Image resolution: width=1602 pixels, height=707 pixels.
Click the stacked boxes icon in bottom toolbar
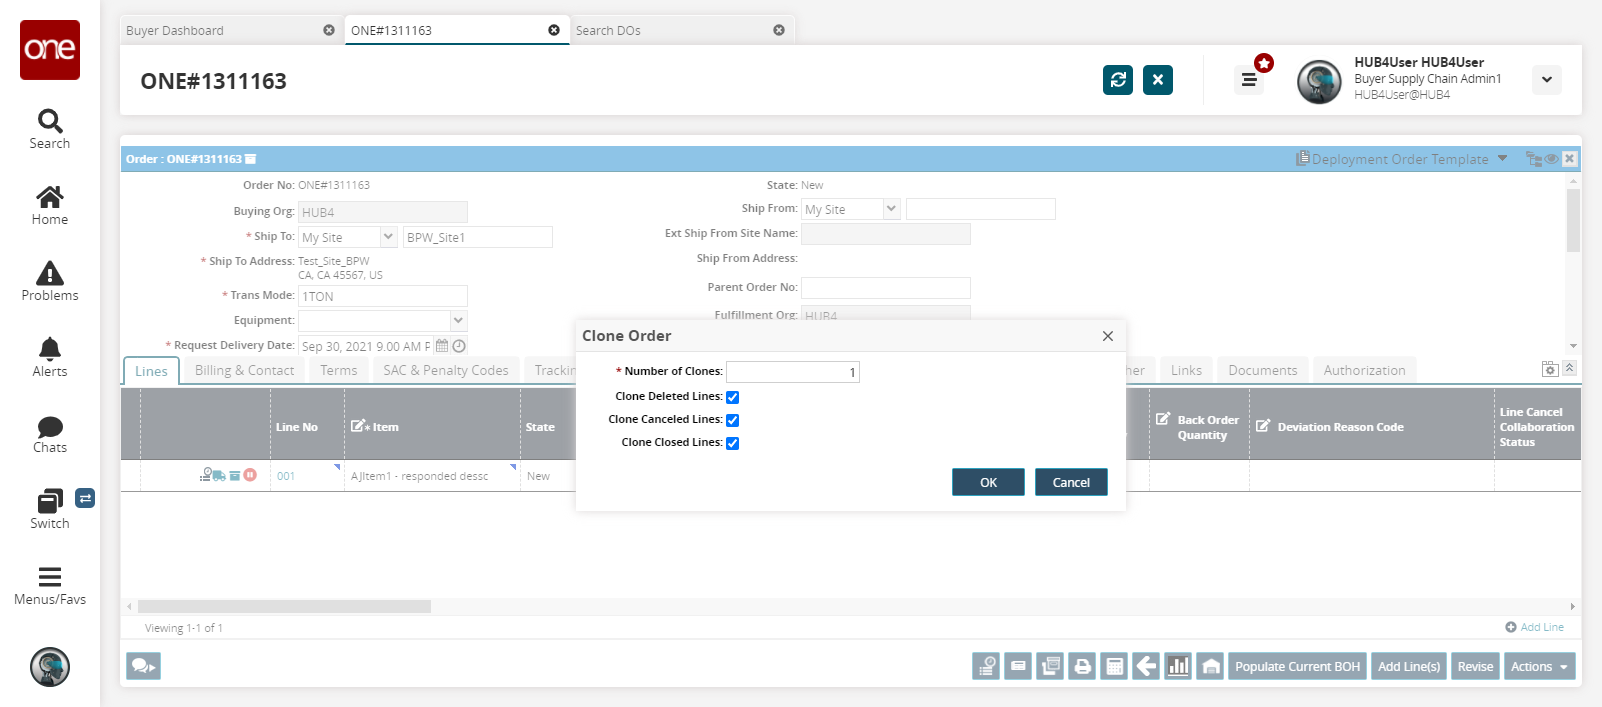coord(1050,666)
